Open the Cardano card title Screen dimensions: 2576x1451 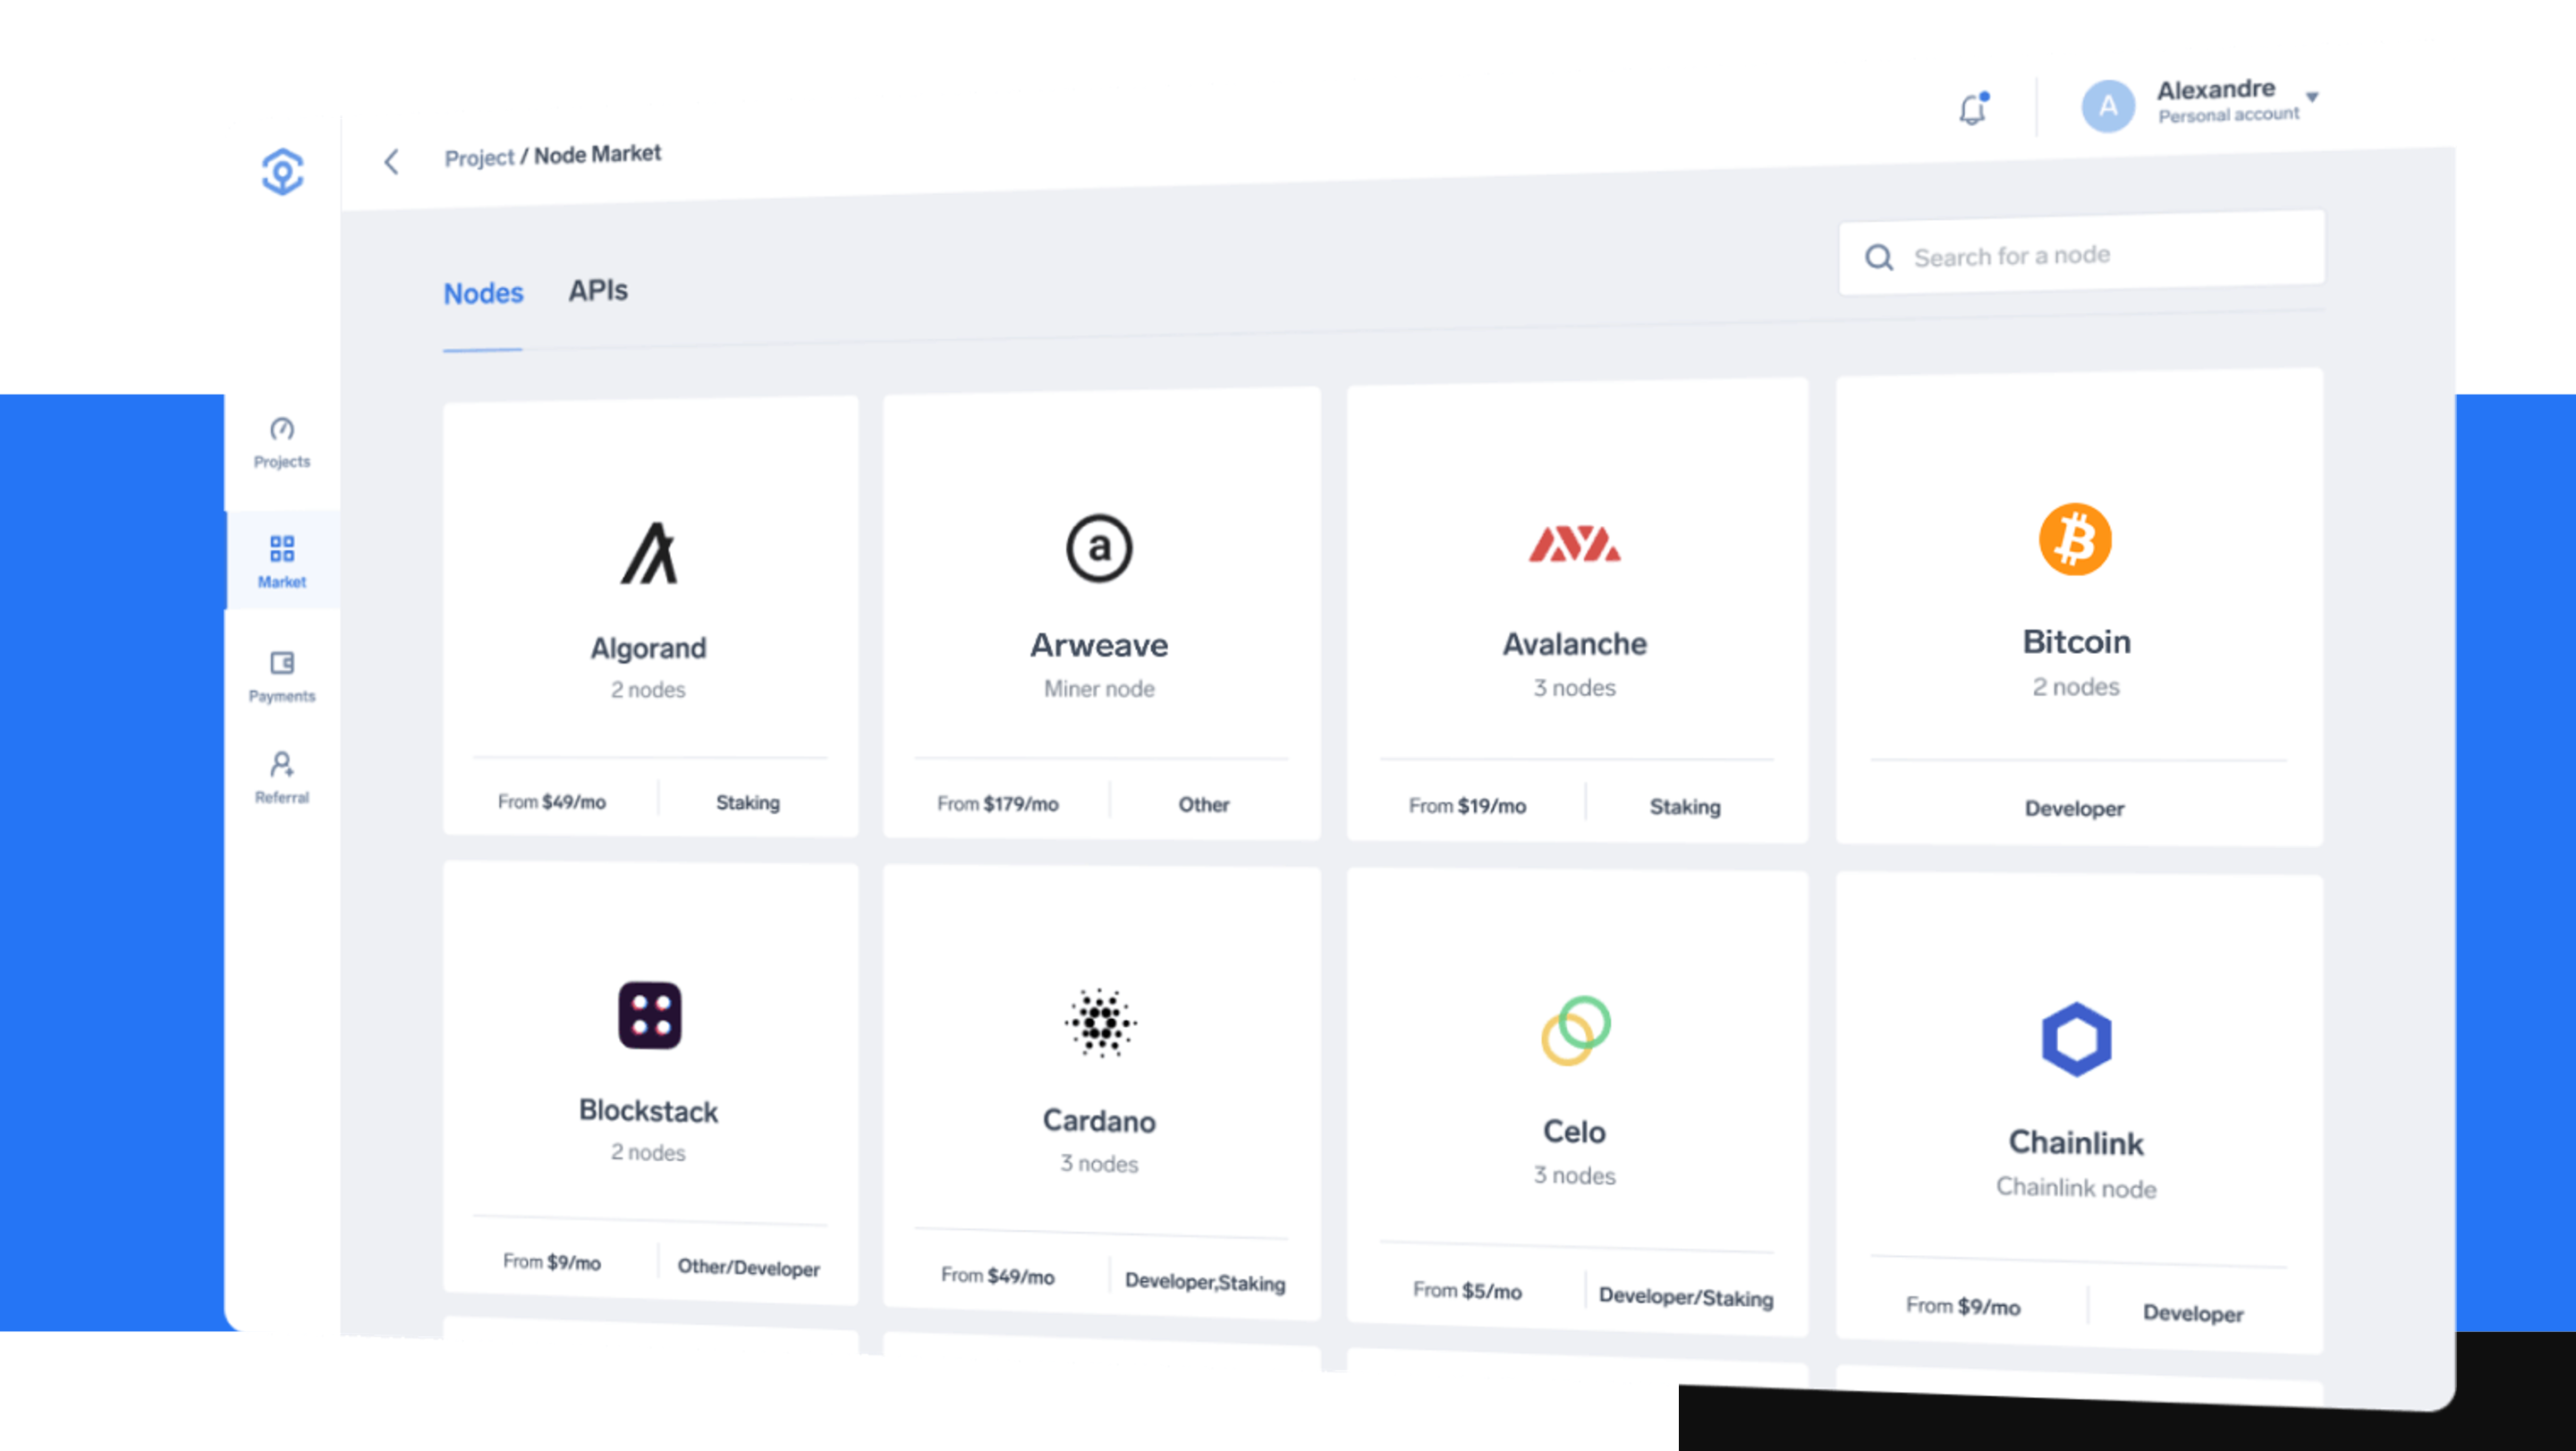pyautogui.click(x=1099, y=1121)
